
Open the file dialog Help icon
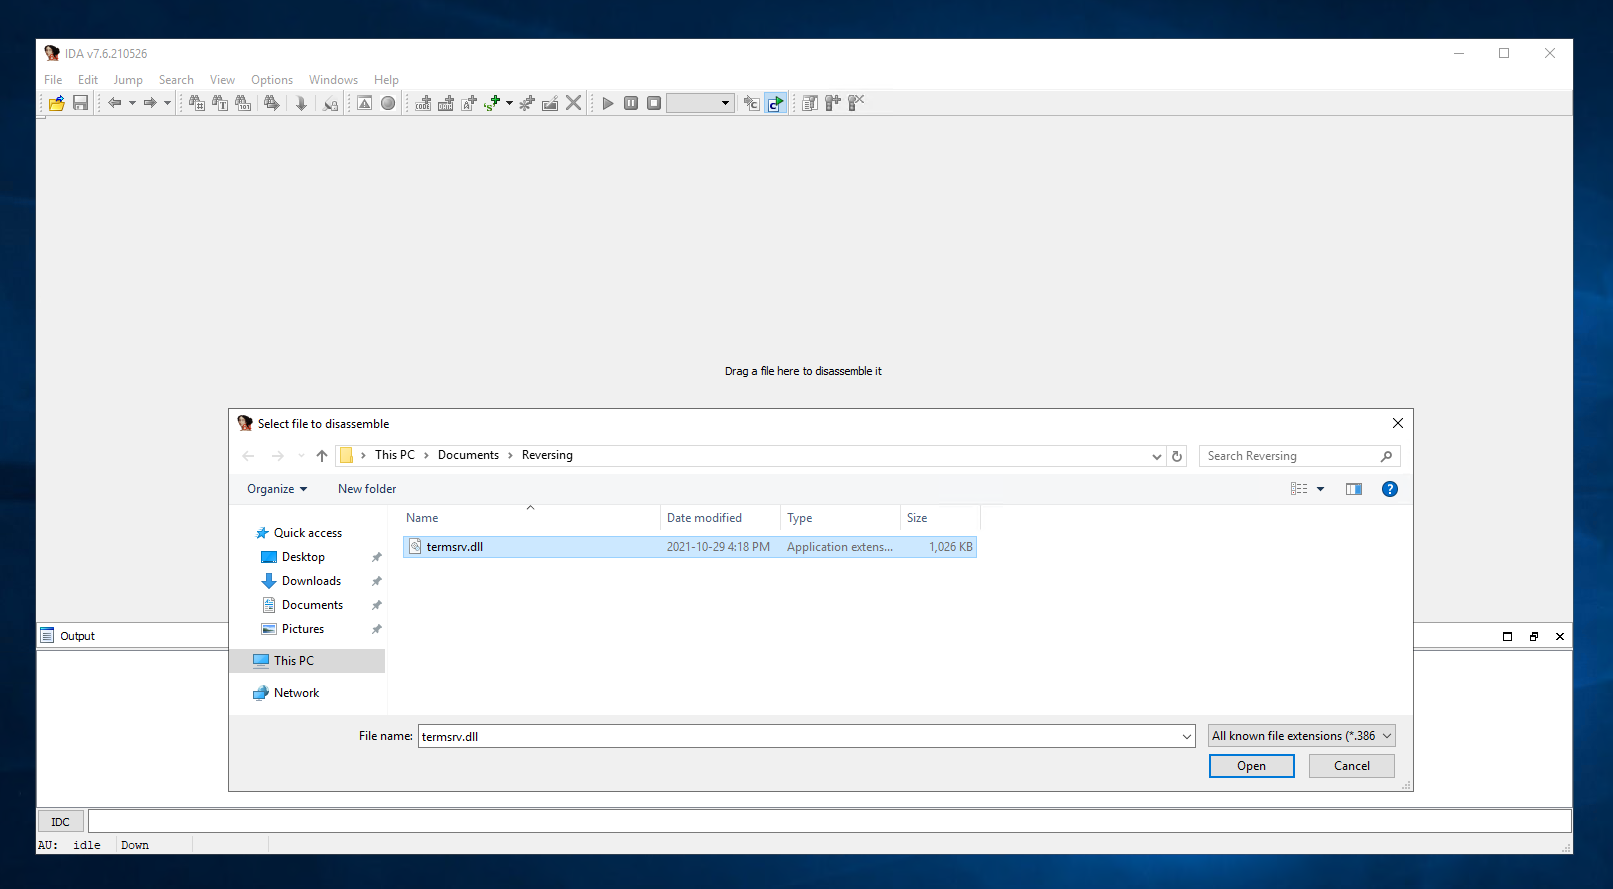click(1389, 489)
